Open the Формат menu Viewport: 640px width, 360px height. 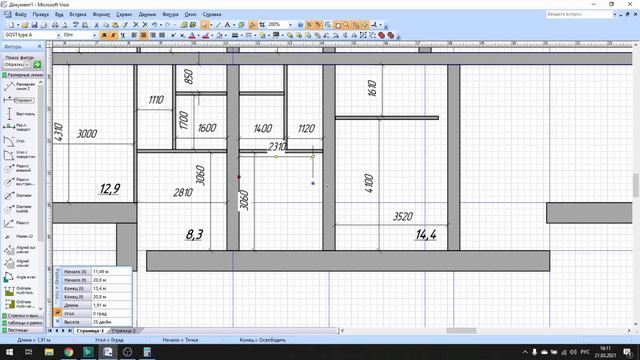tap(101, 14)
